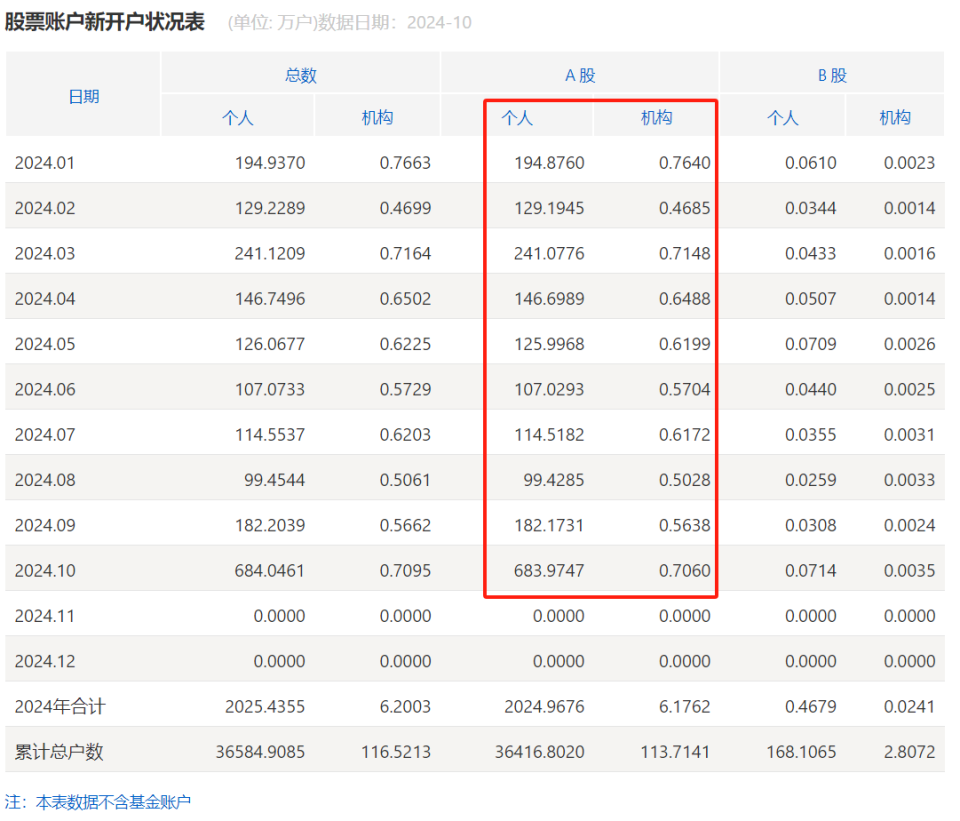
Task: Select the value 6.2003
Action: click(405, 707)
